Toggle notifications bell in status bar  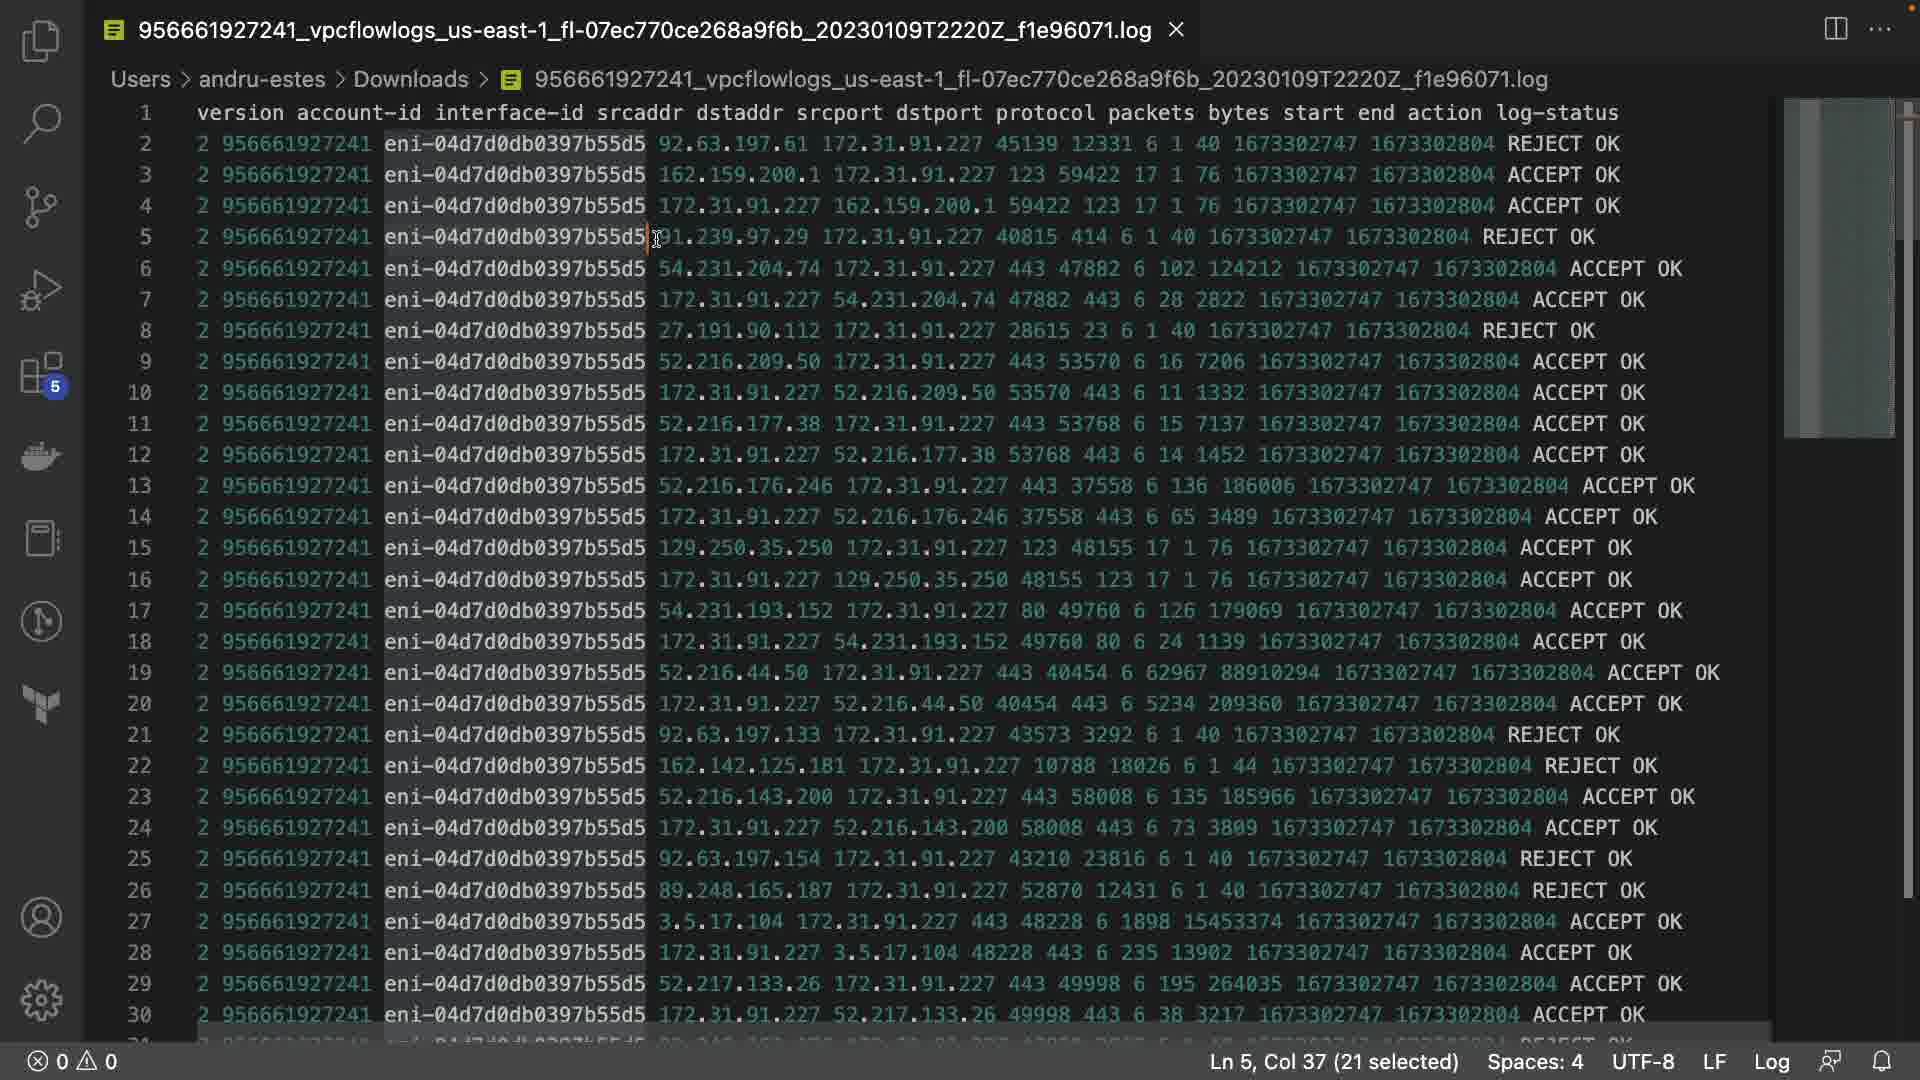1881,1061
